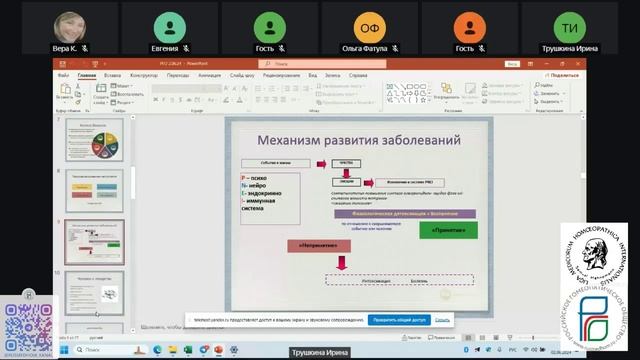Click the PowerPoint taskbar icon

(219, 350)
